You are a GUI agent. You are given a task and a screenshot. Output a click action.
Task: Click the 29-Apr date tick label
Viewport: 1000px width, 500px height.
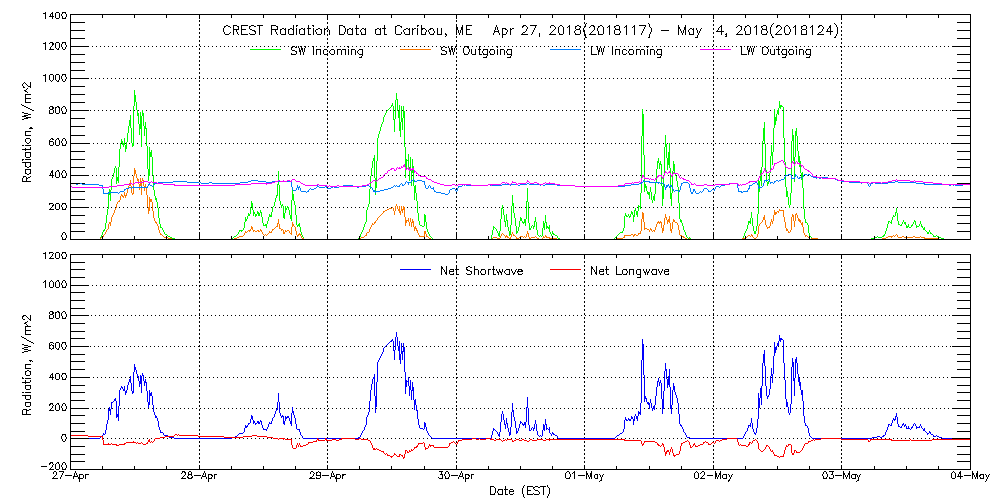(329, 477)
